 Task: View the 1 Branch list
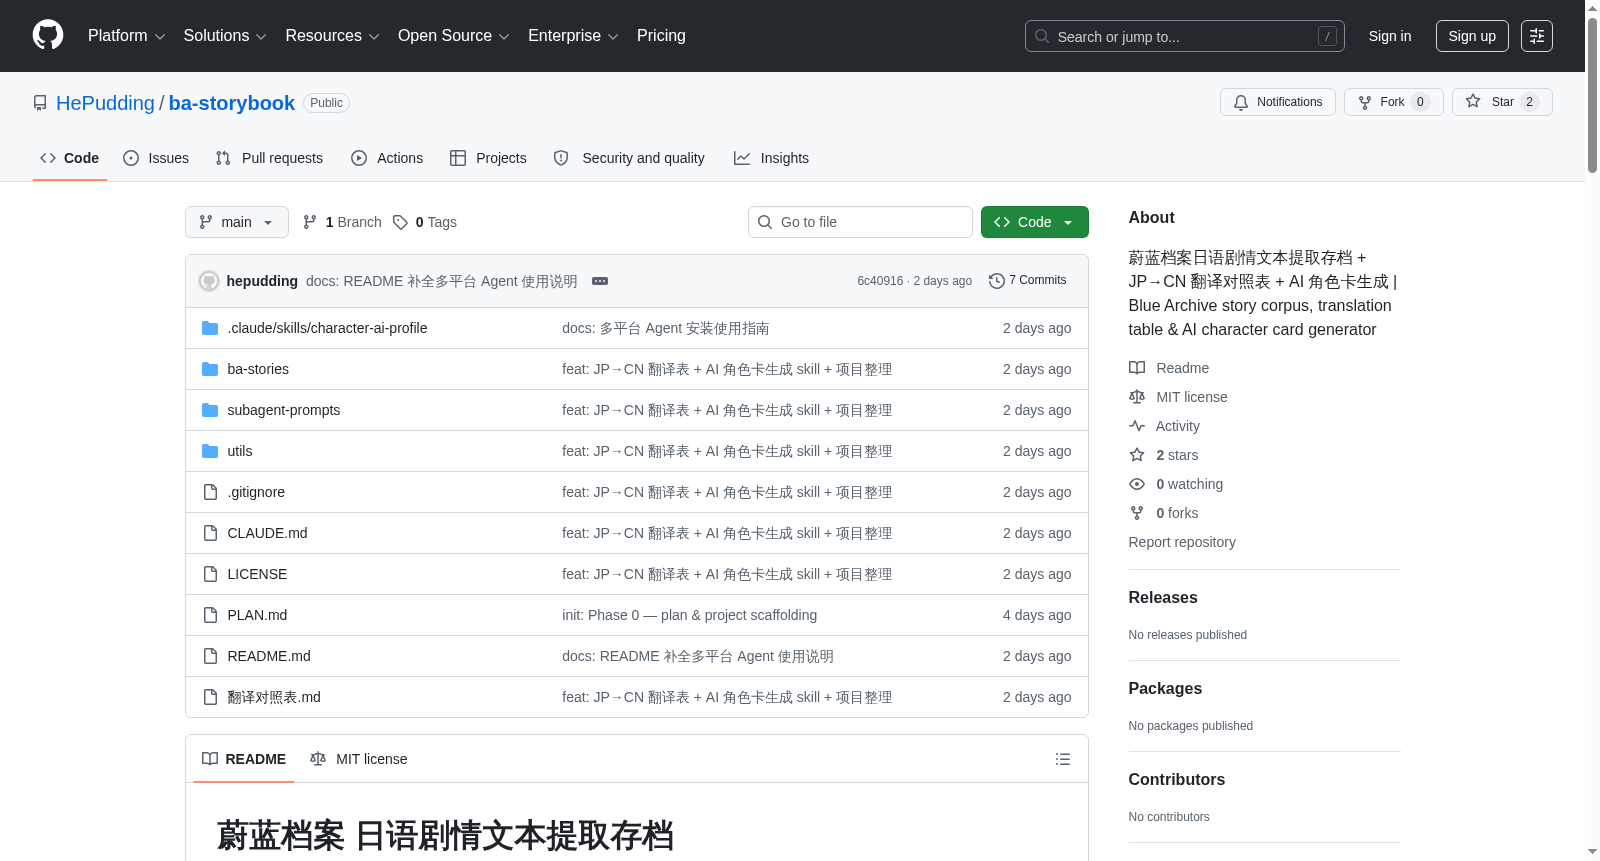[x=343, y=222]
